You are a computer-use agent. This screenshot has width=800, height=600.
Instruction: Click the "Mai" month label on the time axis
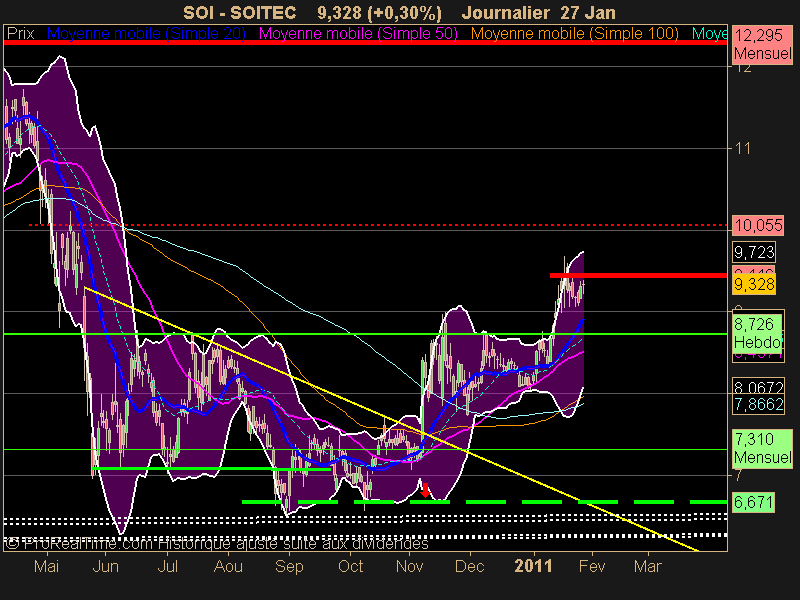coord(46,566)
